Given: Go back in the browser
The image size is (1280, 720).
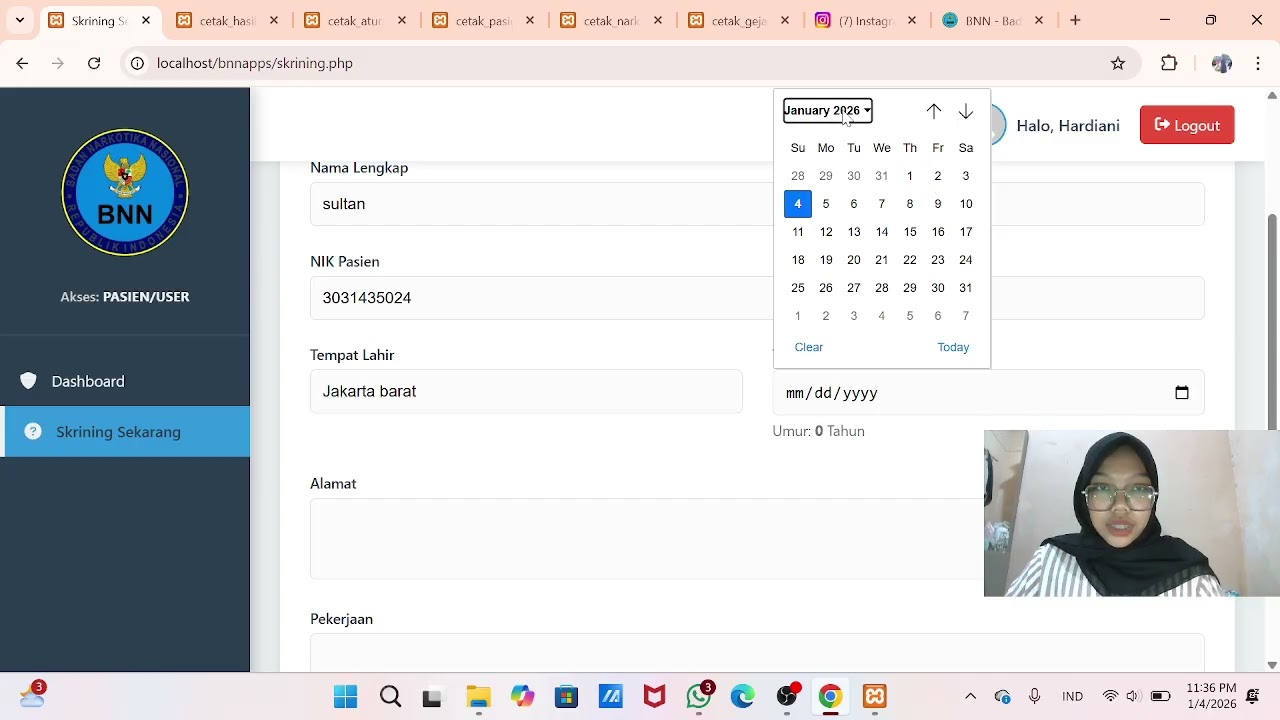Looking at the screenshot, I should click(x=22, y=63).
